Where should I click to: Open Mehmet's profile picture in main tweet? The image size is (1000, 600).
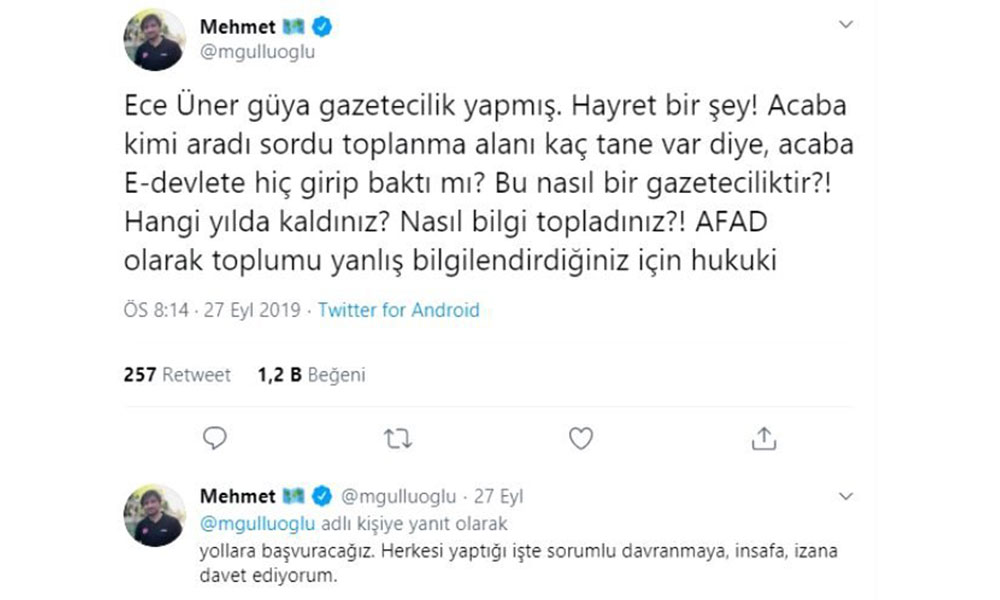click(154, 40)
